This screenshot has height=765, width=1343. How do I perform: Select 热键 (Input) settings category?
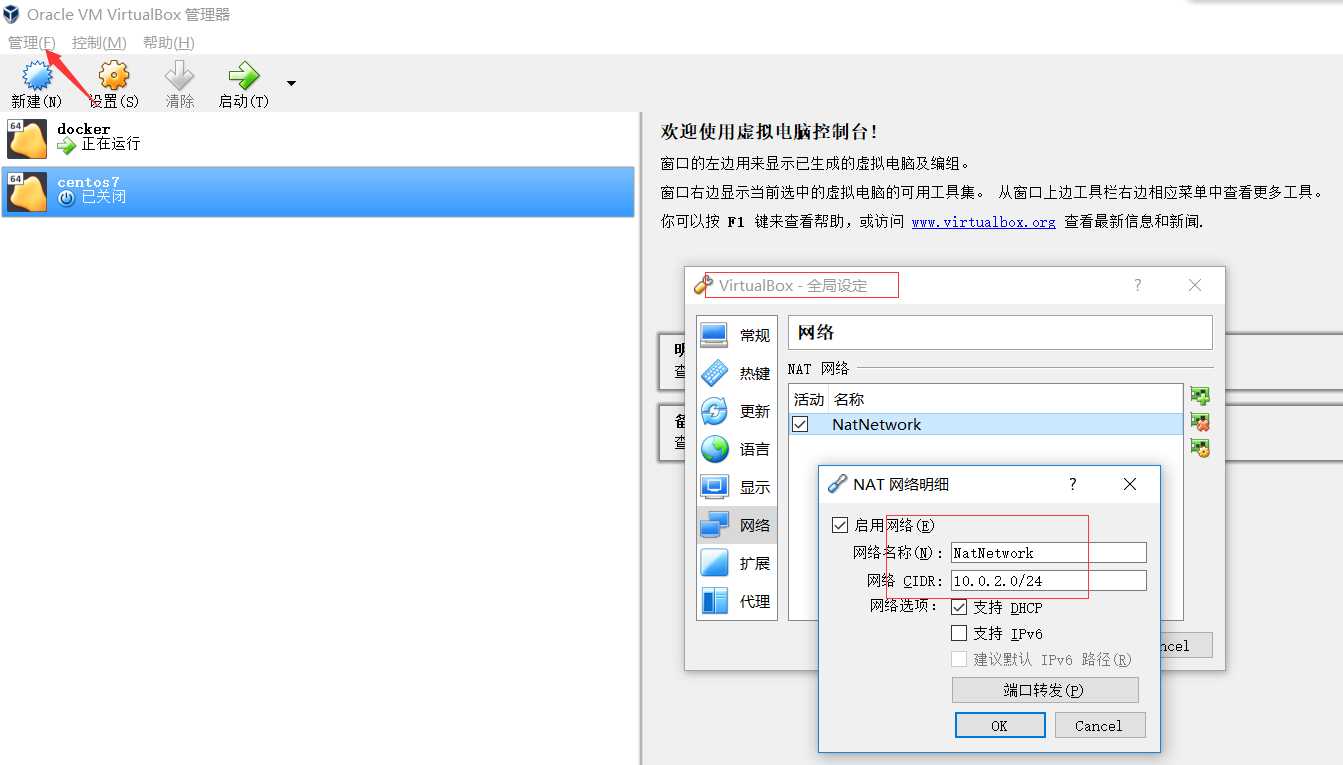pyautogui.click(x=736, y=374)
